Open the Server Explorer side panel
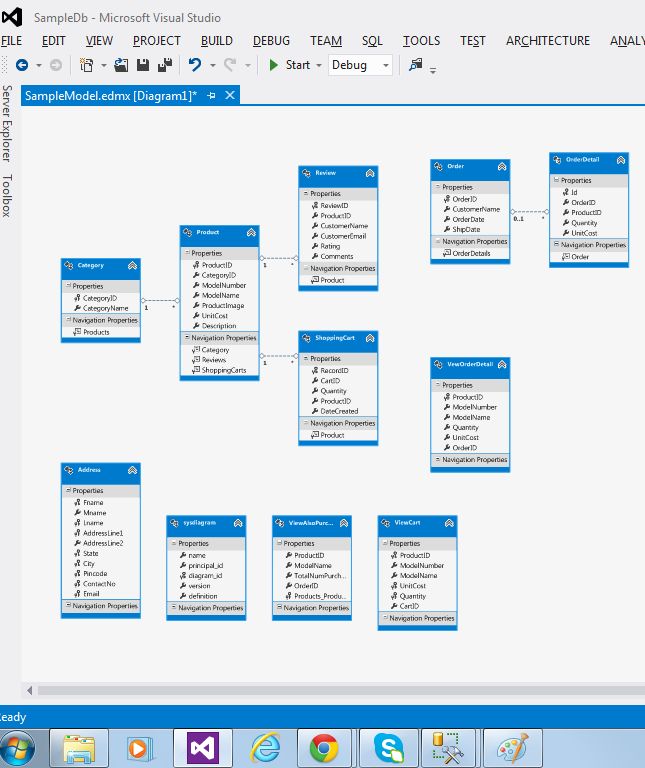This screenshot has height=768, width=645. point(7,123)
